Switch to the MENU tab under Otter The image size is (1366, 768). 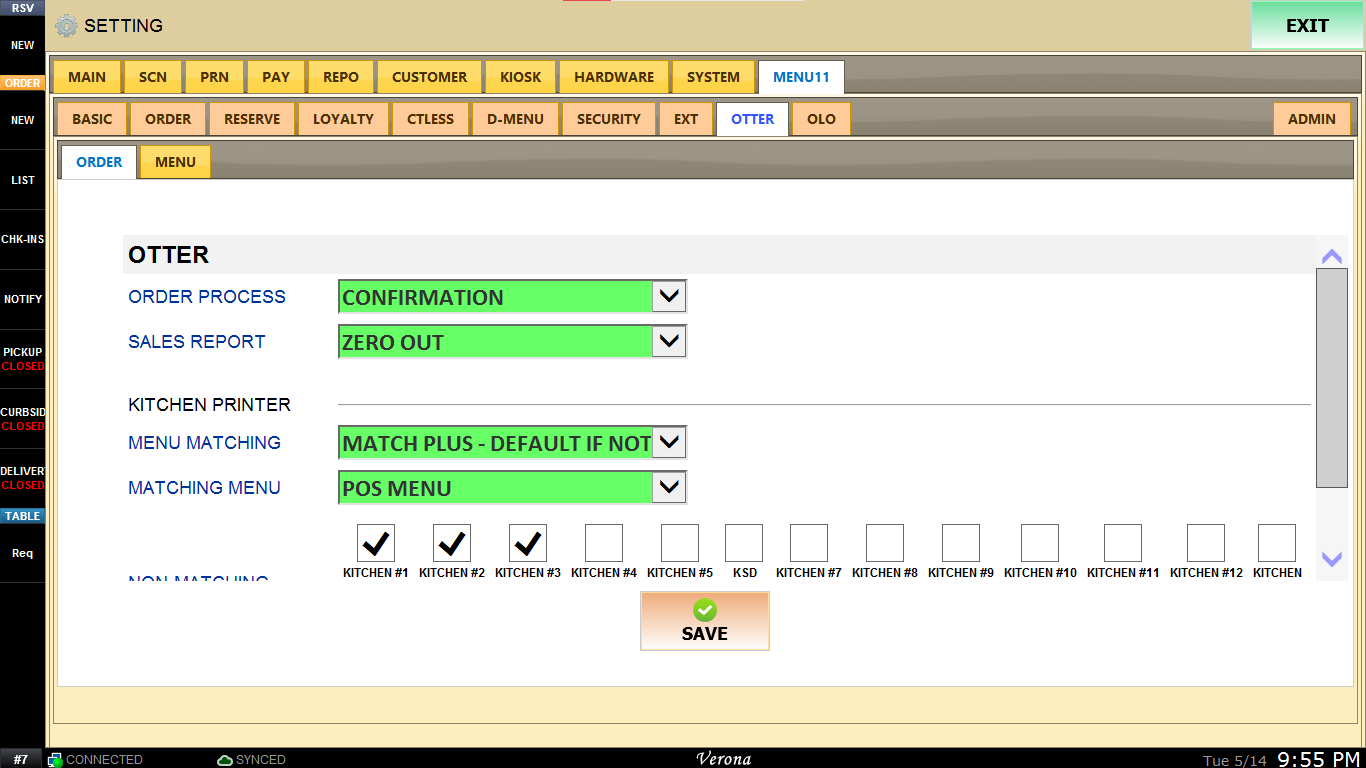175,162
